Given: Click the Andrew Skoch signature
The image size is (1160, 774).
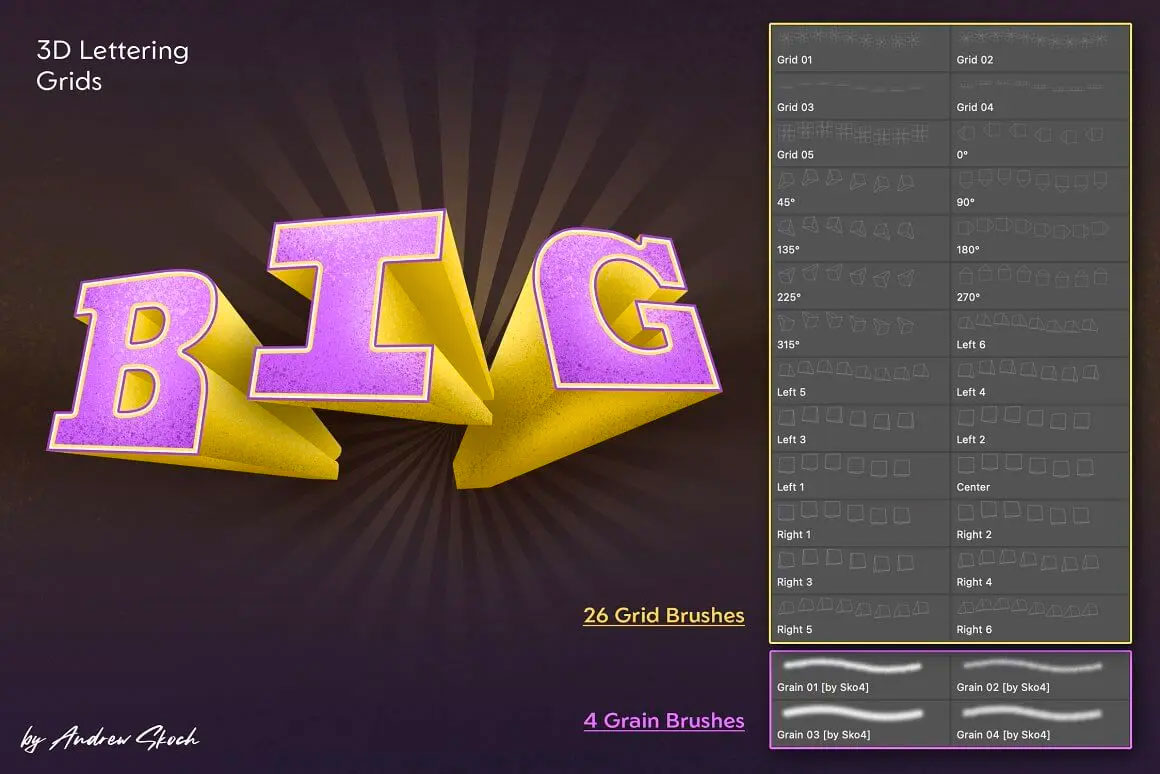Looking at the screenshot, I should [x=110, y=739].
